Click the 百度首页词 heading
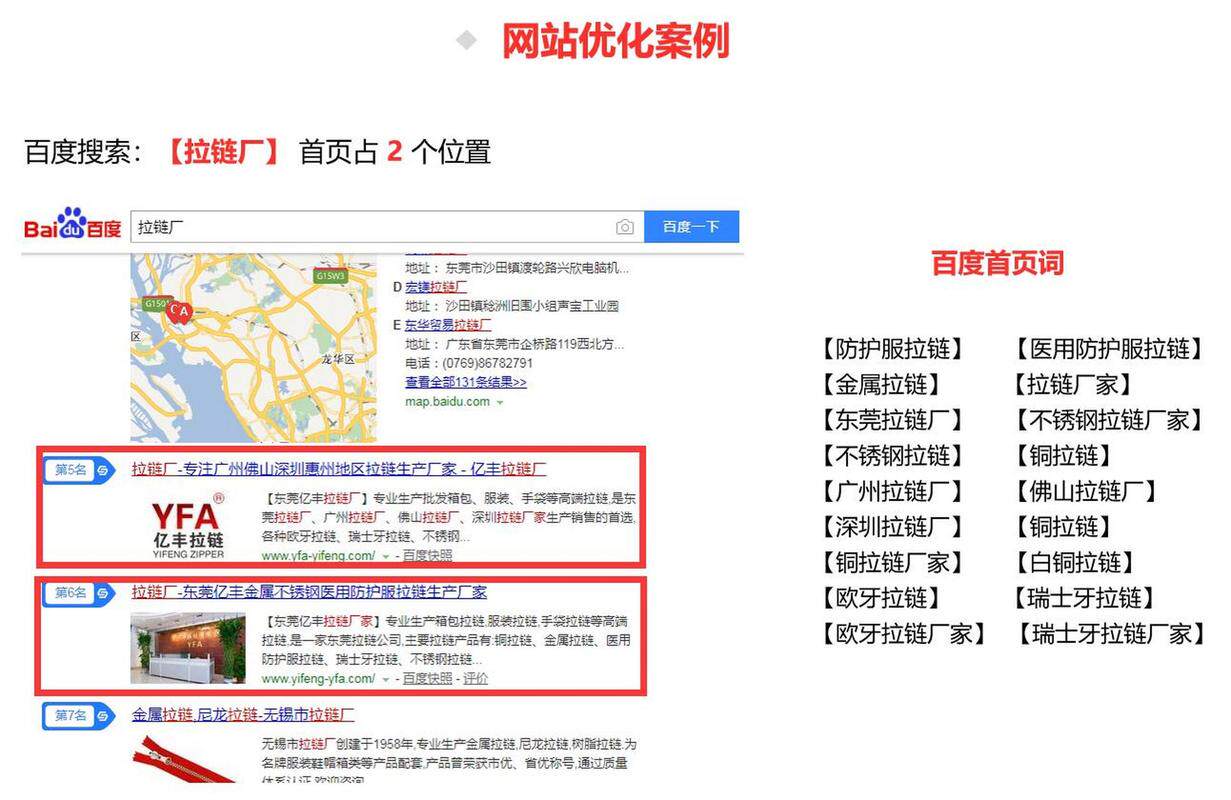 point(997,263)
